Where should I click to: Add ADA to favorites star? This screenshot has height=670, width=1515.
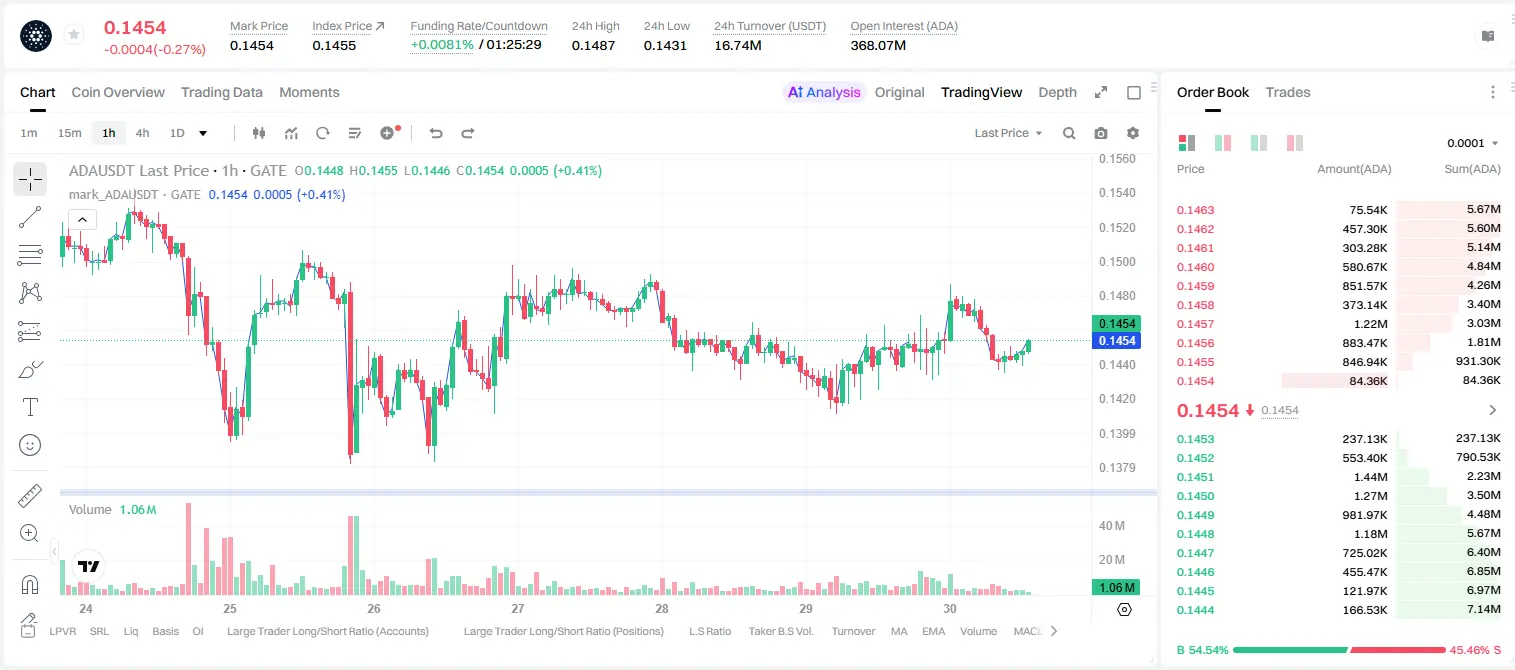click(x=74, y=35)
